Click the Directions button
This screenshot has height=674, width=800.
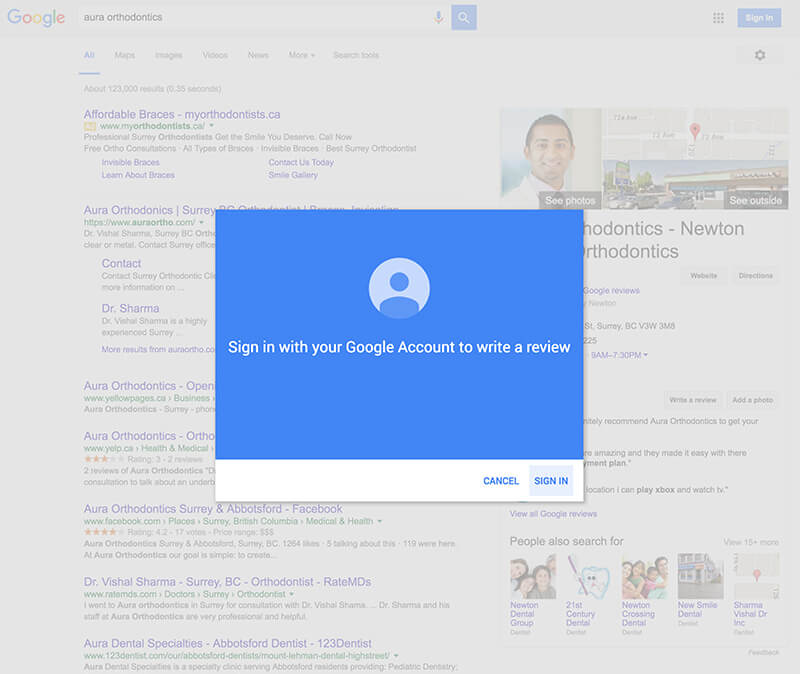click(x=756, y=276)
